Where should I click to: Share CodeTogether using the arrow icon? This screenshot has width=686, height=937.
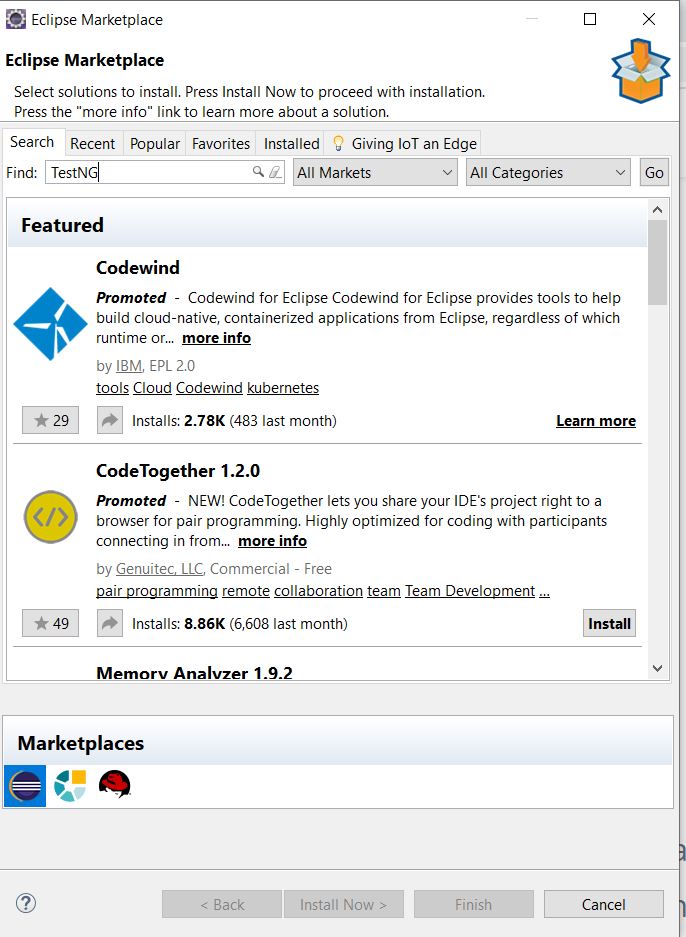pyautogui.click(x=110, y=623)
